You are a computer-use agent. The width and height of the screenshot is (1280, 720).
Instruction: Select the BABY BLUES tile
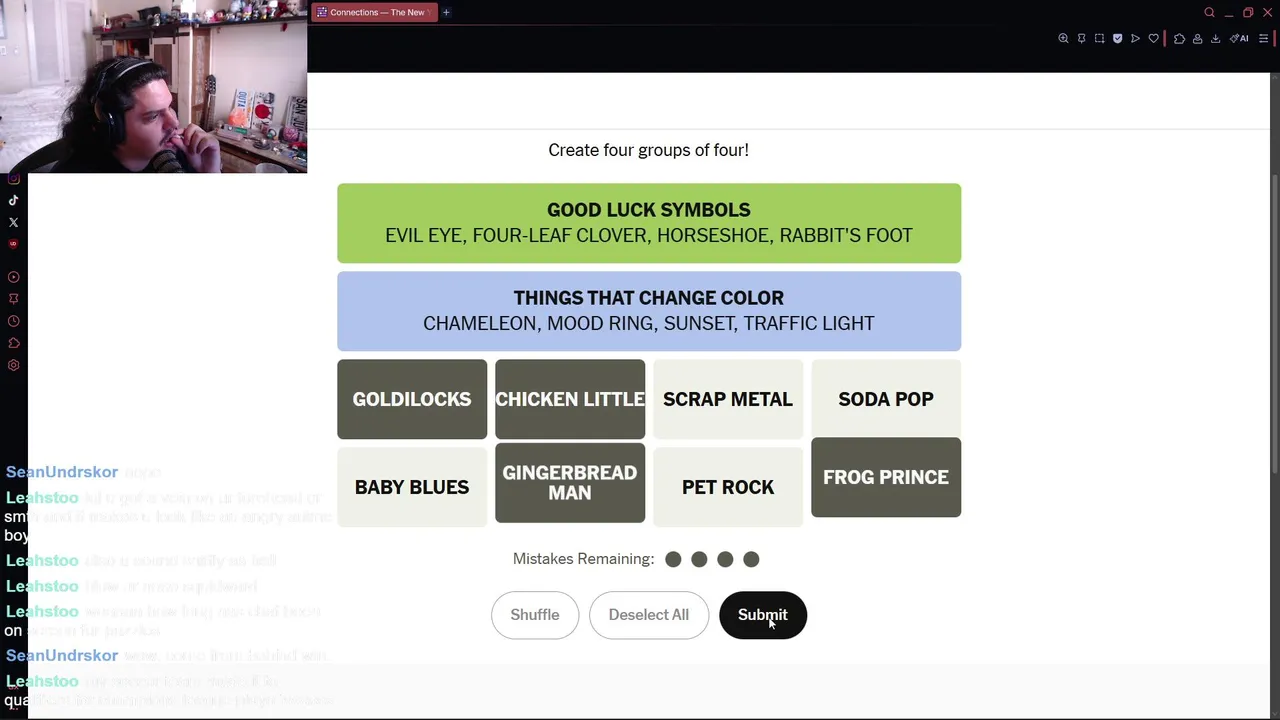click(x=412, y=487)
